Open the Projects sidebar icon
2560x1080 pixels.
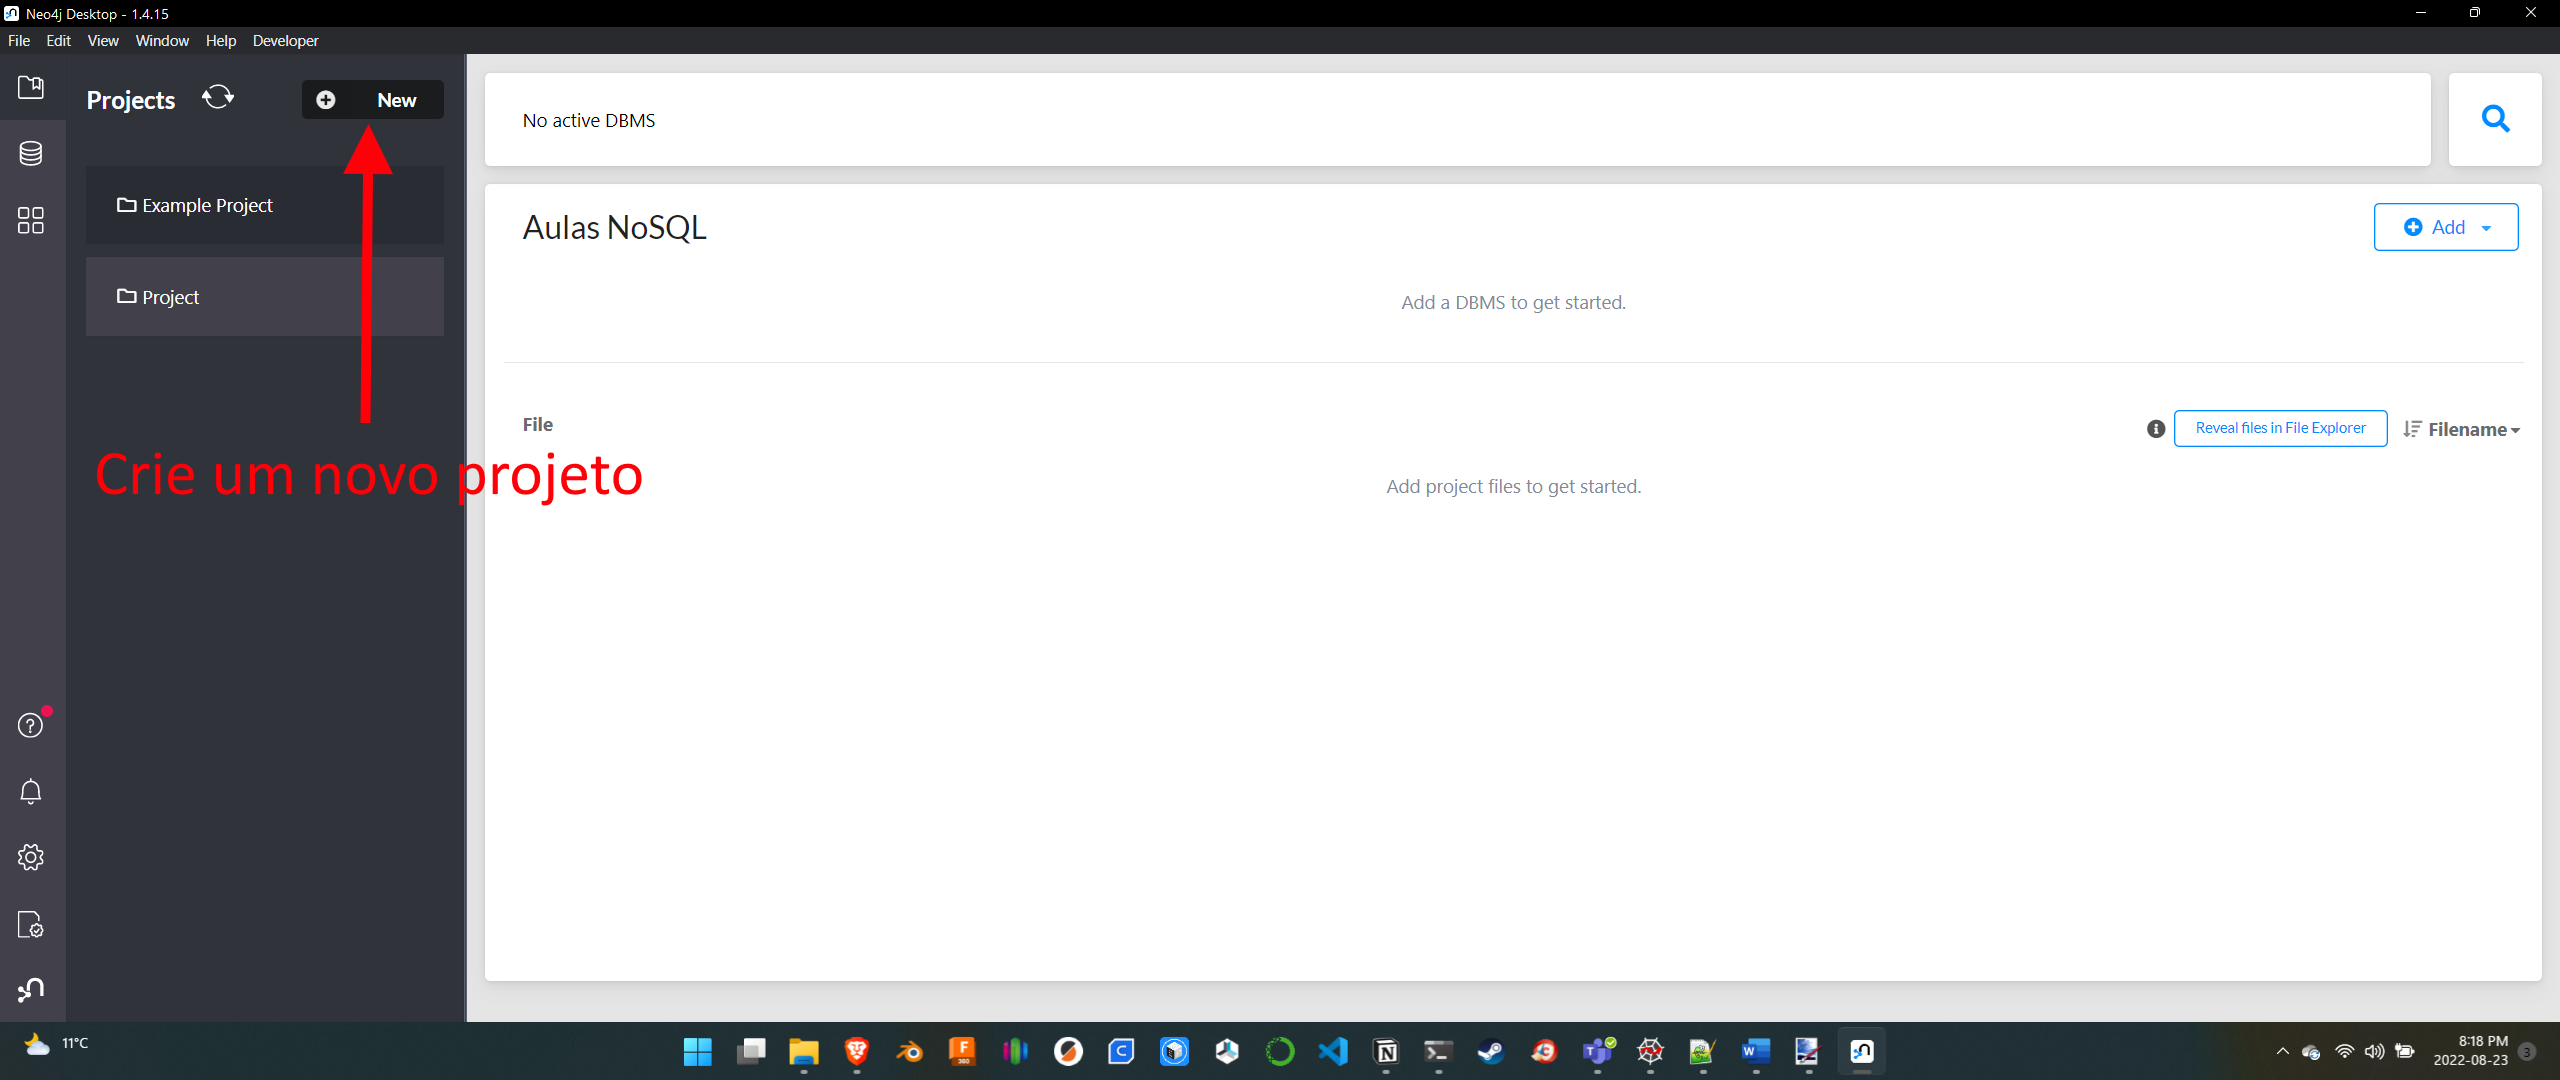[x=31, y=88]
